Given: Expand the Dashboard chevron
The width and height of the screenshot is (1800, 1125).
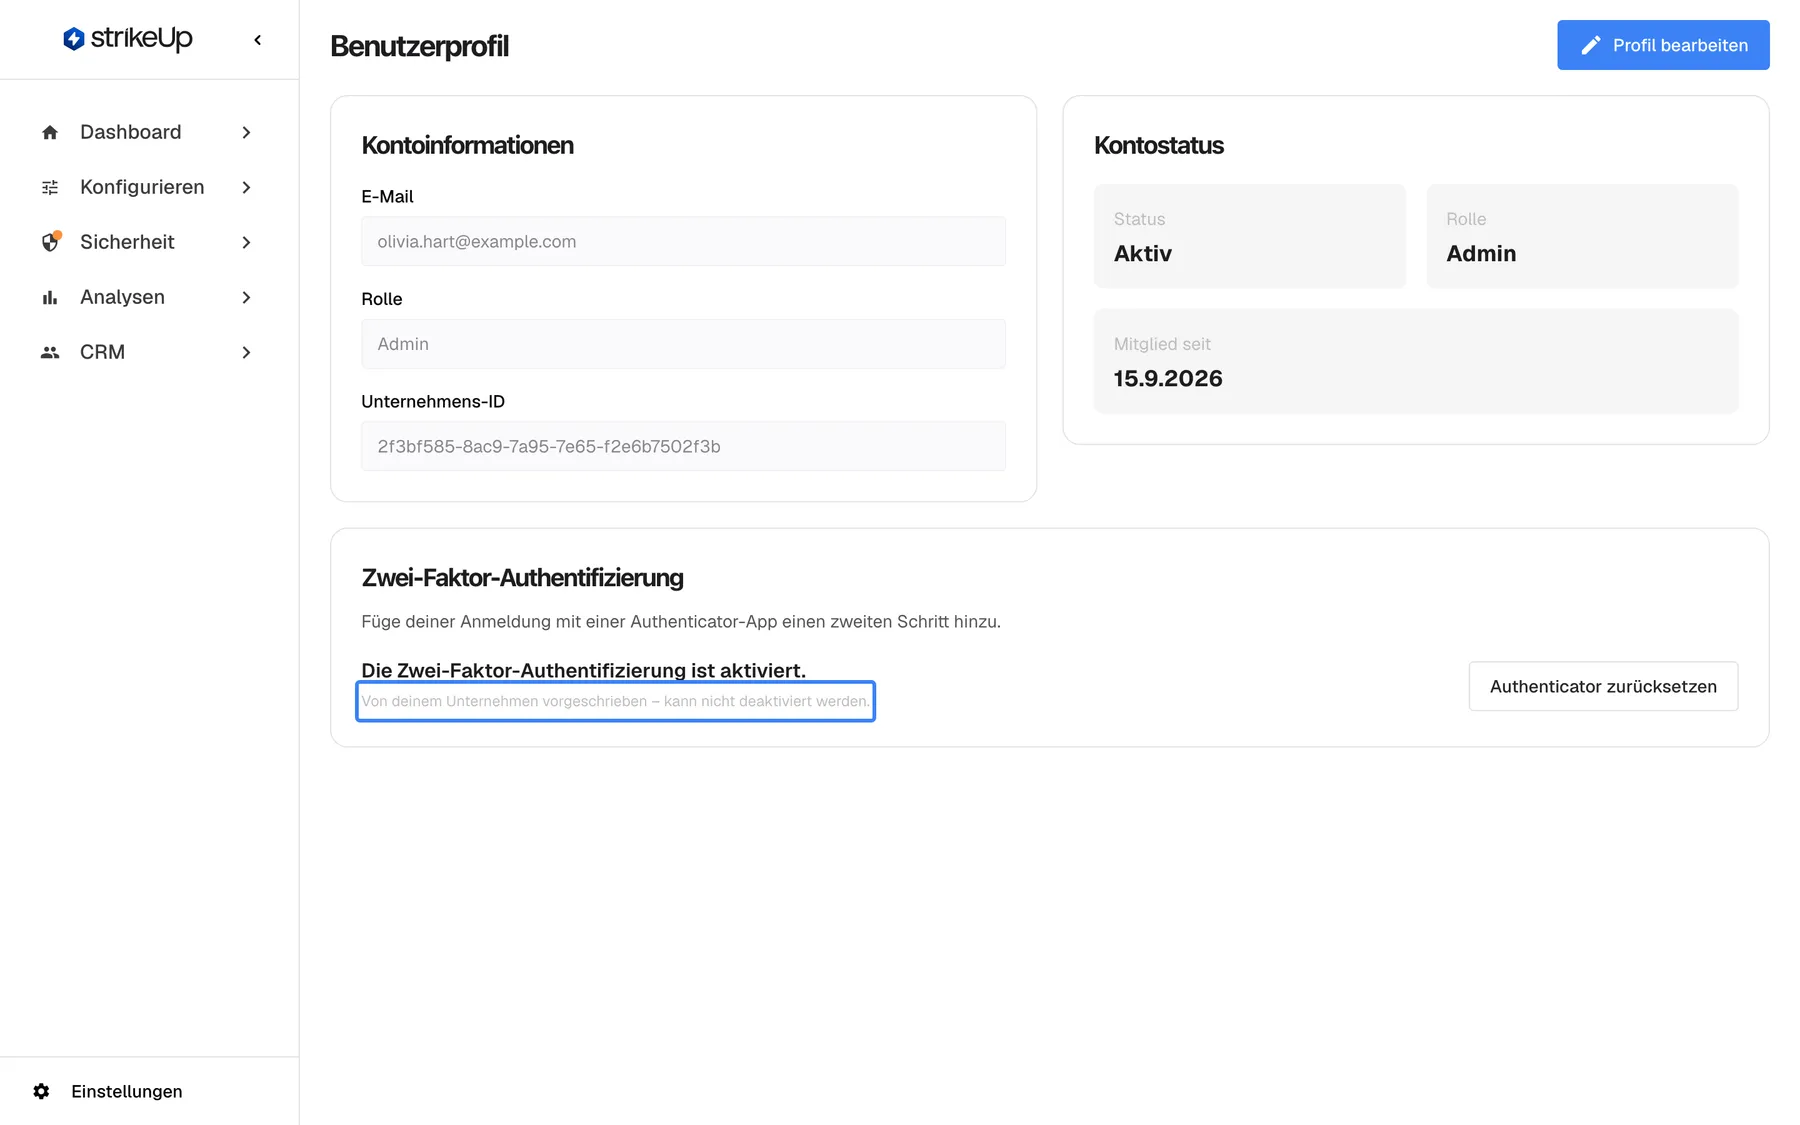Looking at the screenshot, I should tap(246, 132).
